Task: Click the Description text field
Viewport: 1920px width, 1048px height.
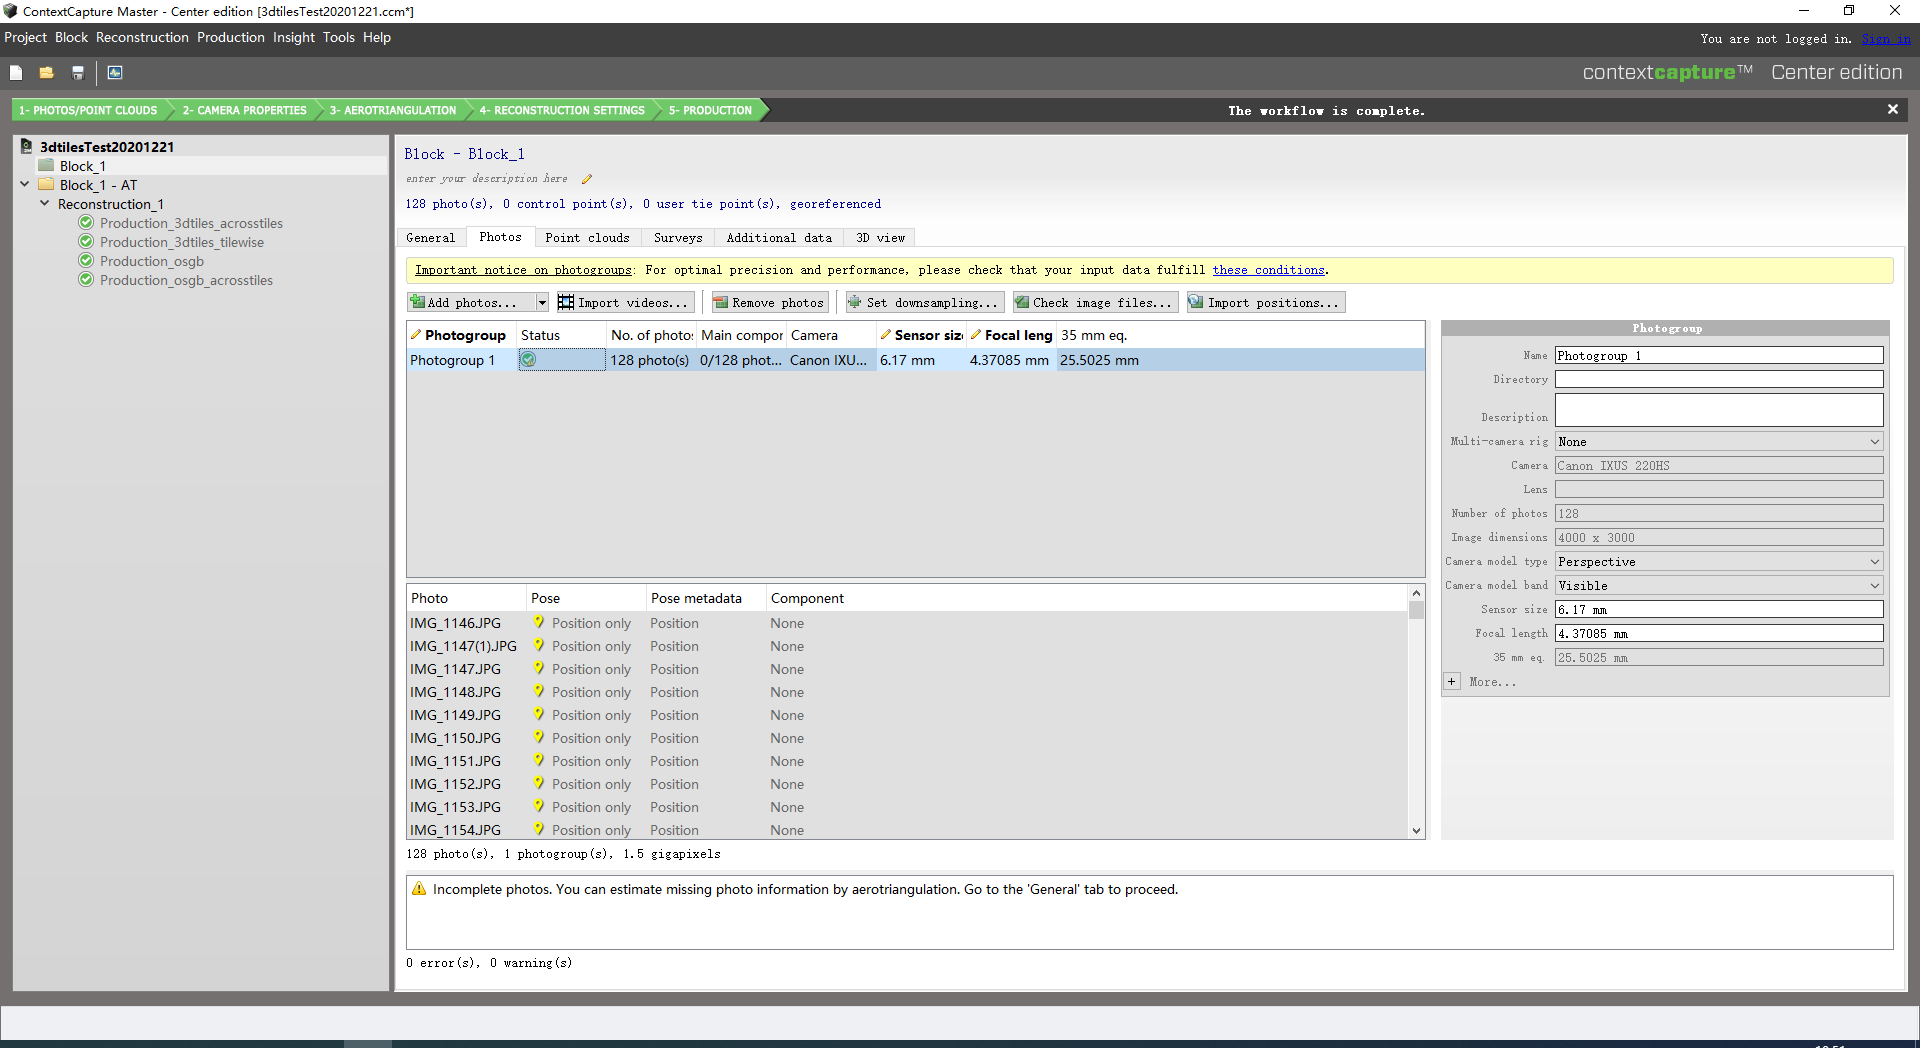Action: click(x=1719, y=410)
